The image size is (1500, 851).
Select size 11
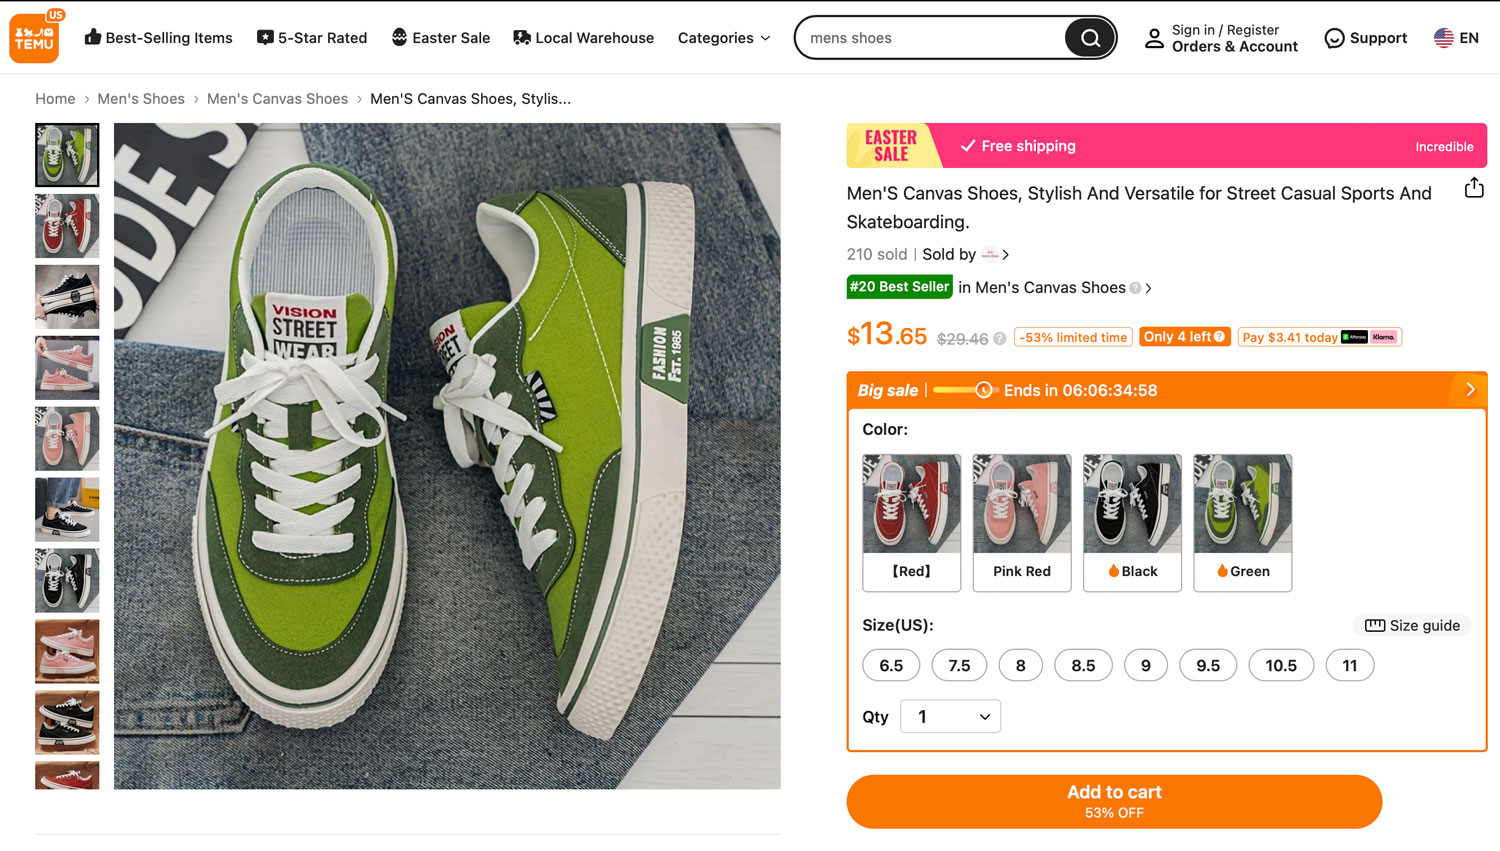tap(1350, 665)
